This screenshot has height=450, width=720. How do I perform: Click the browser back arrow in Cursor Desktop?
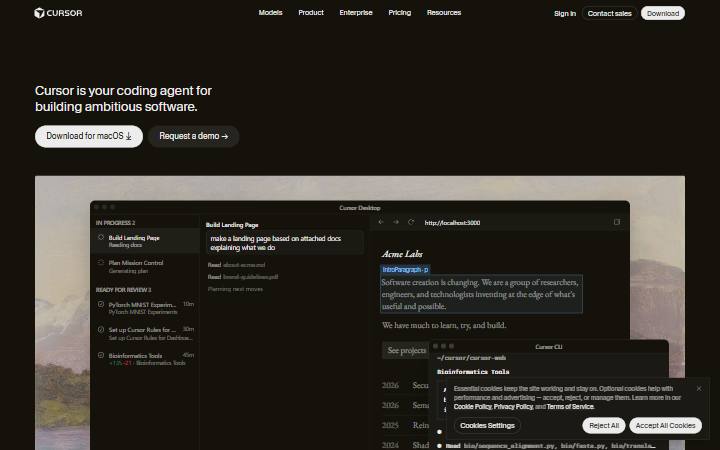tap(381, 222)
